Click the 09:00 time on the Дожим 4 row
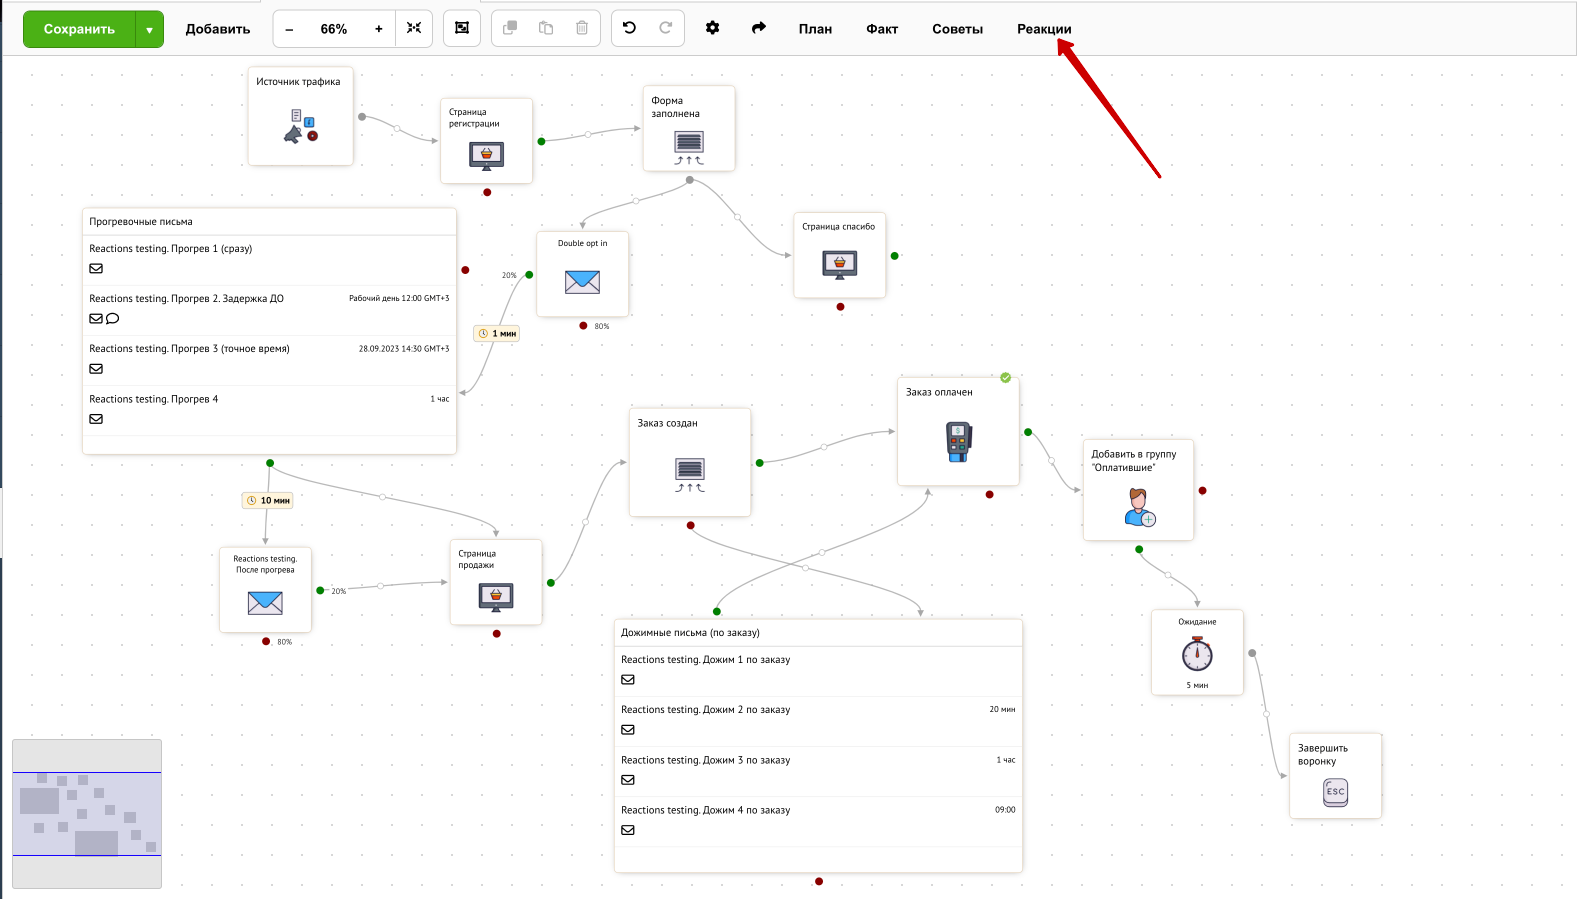The image size is (1577, 899). point(1005,810)
